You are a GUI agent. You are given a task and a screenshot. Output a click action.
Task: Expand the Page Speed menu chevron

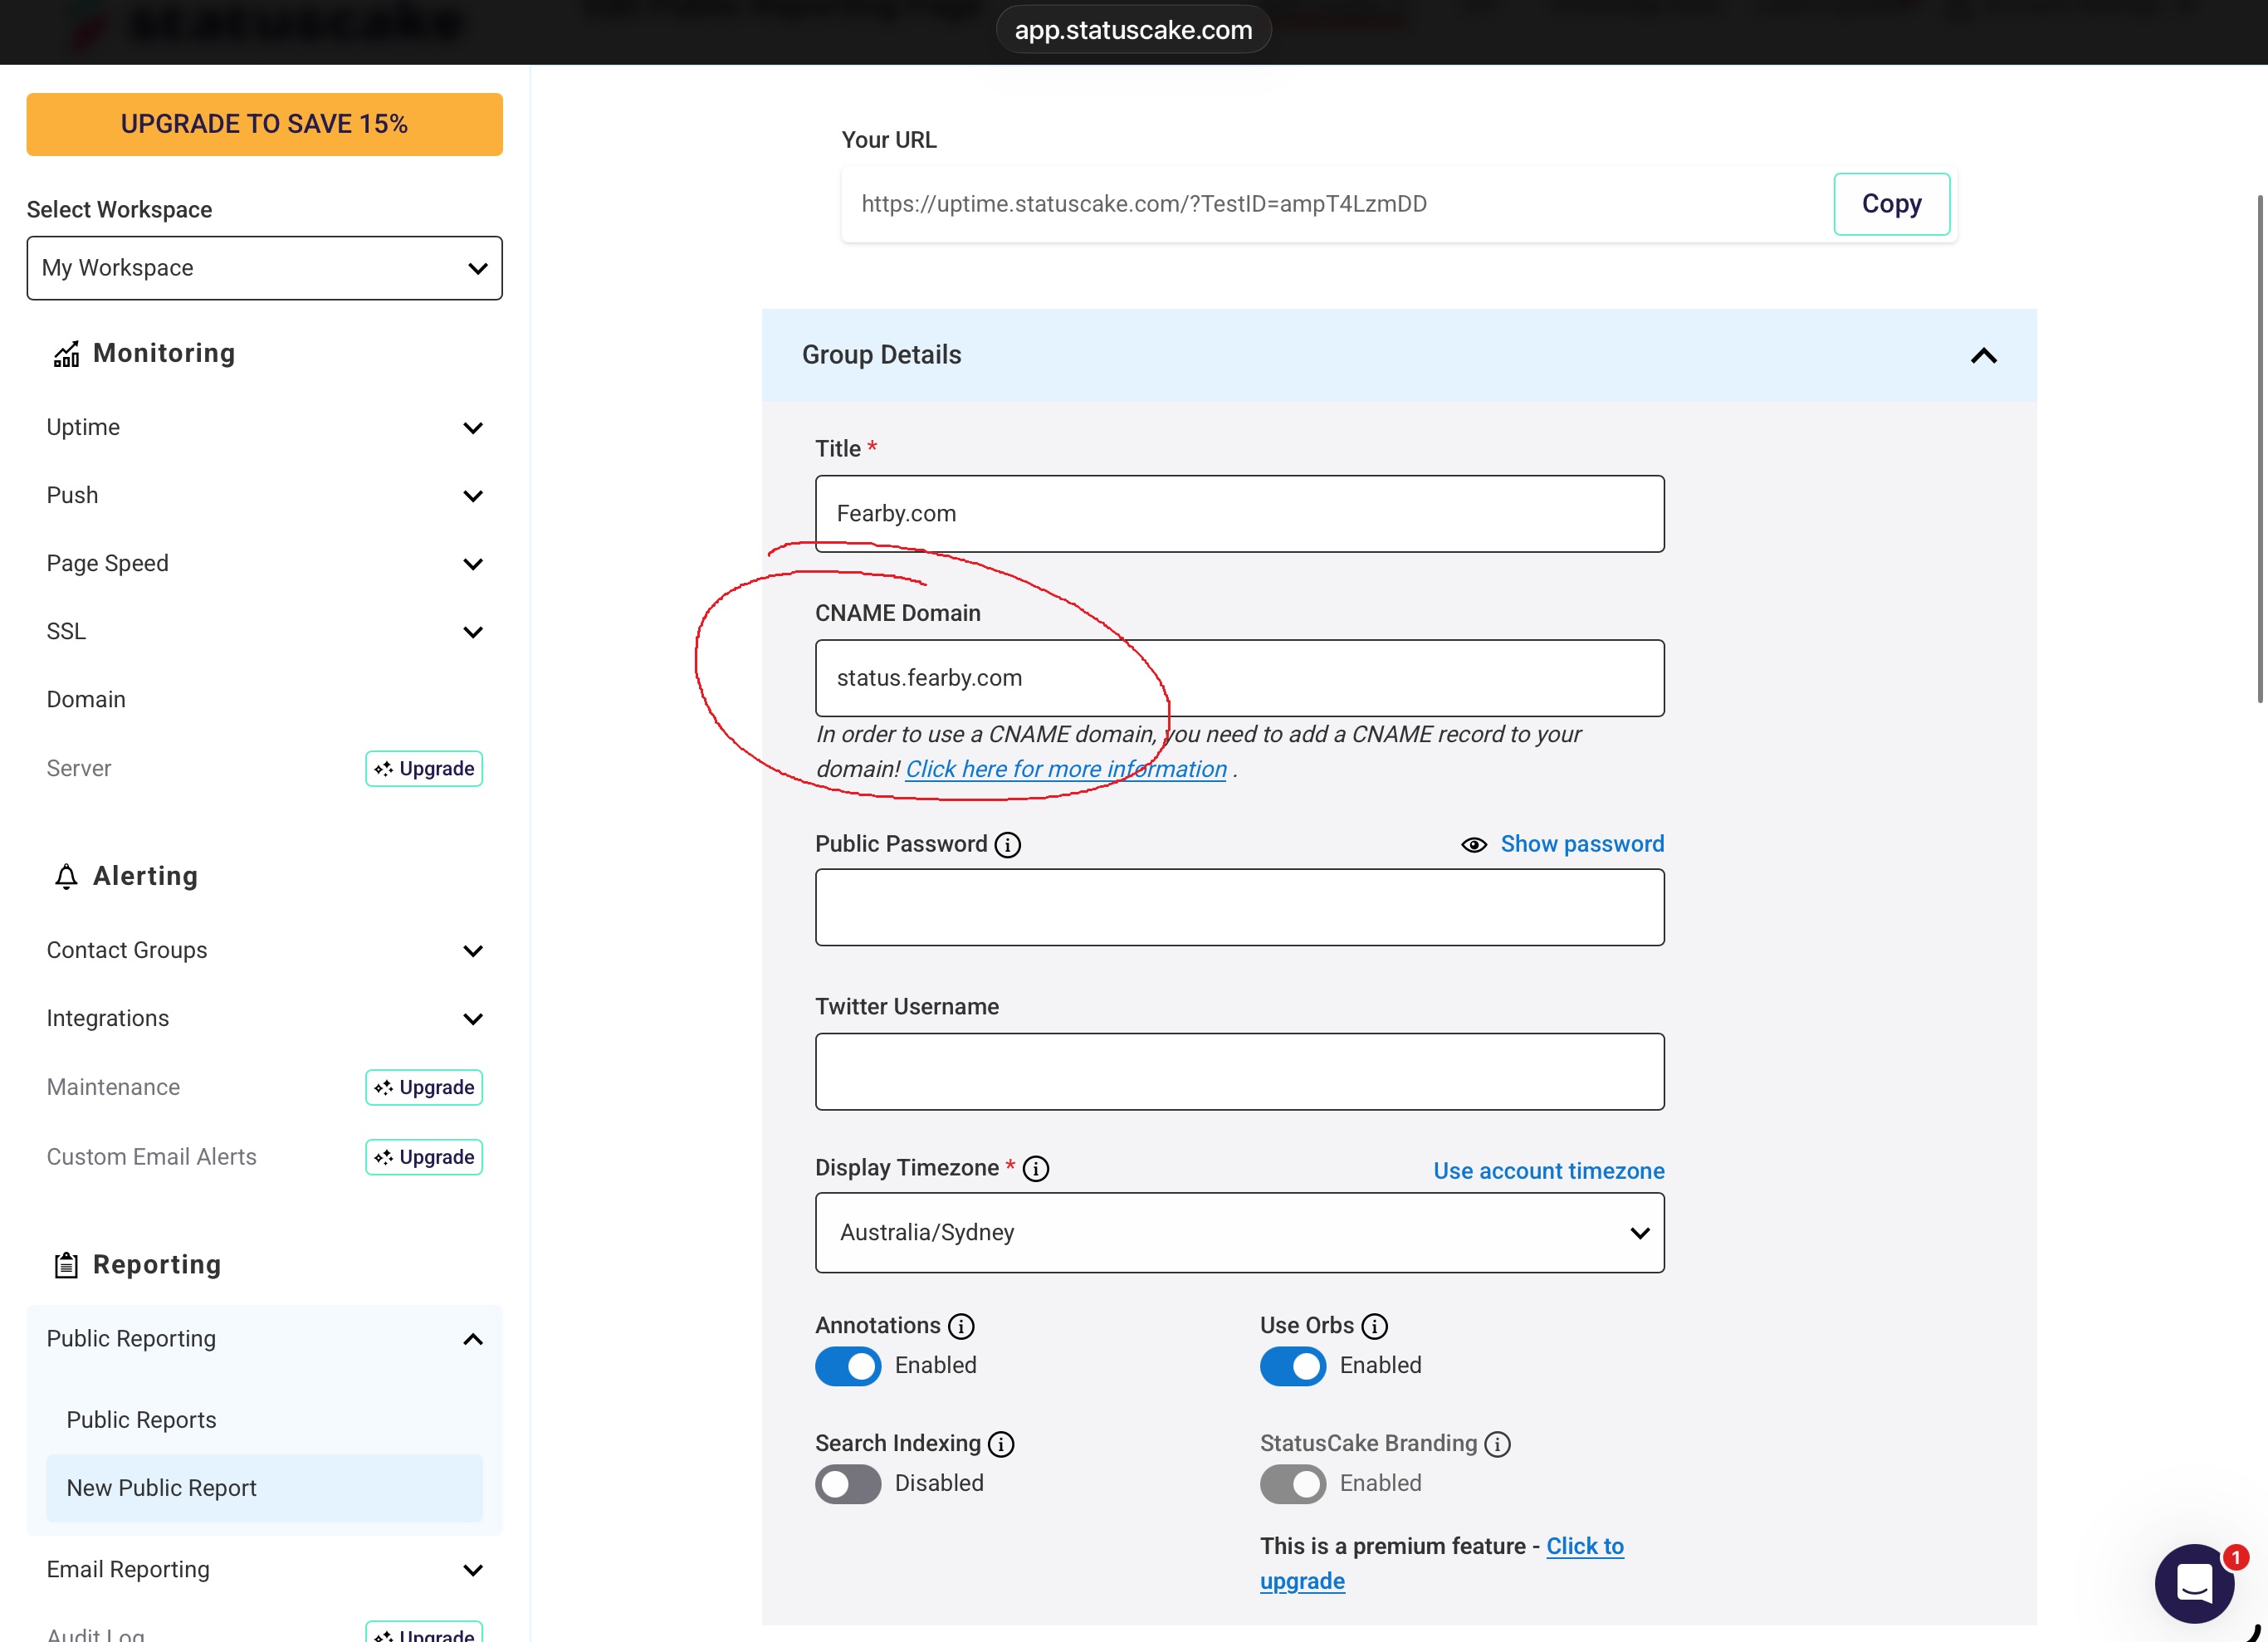473,564
